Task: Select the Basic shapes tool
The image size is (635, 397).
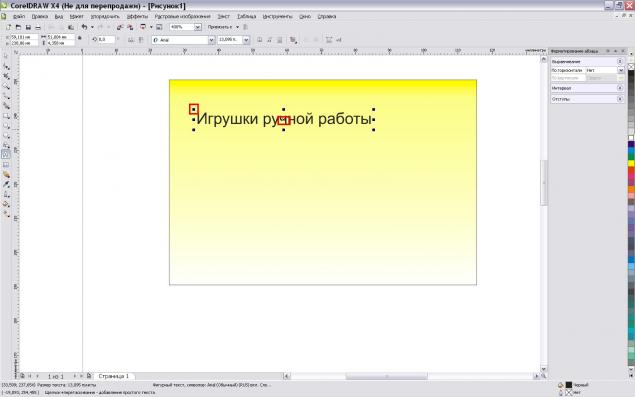Action: (x=6, y=145)
